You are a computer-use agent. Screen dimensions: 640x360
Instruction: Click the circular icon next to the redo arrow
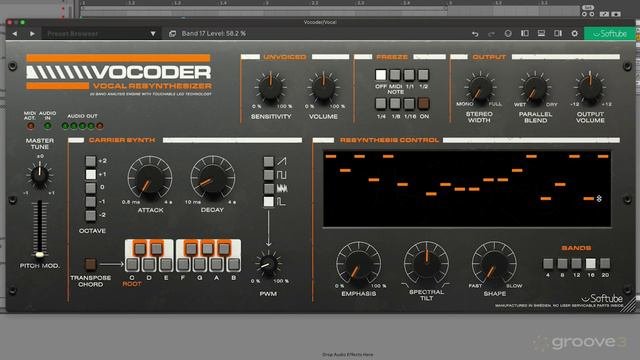(x=508, y=33)
